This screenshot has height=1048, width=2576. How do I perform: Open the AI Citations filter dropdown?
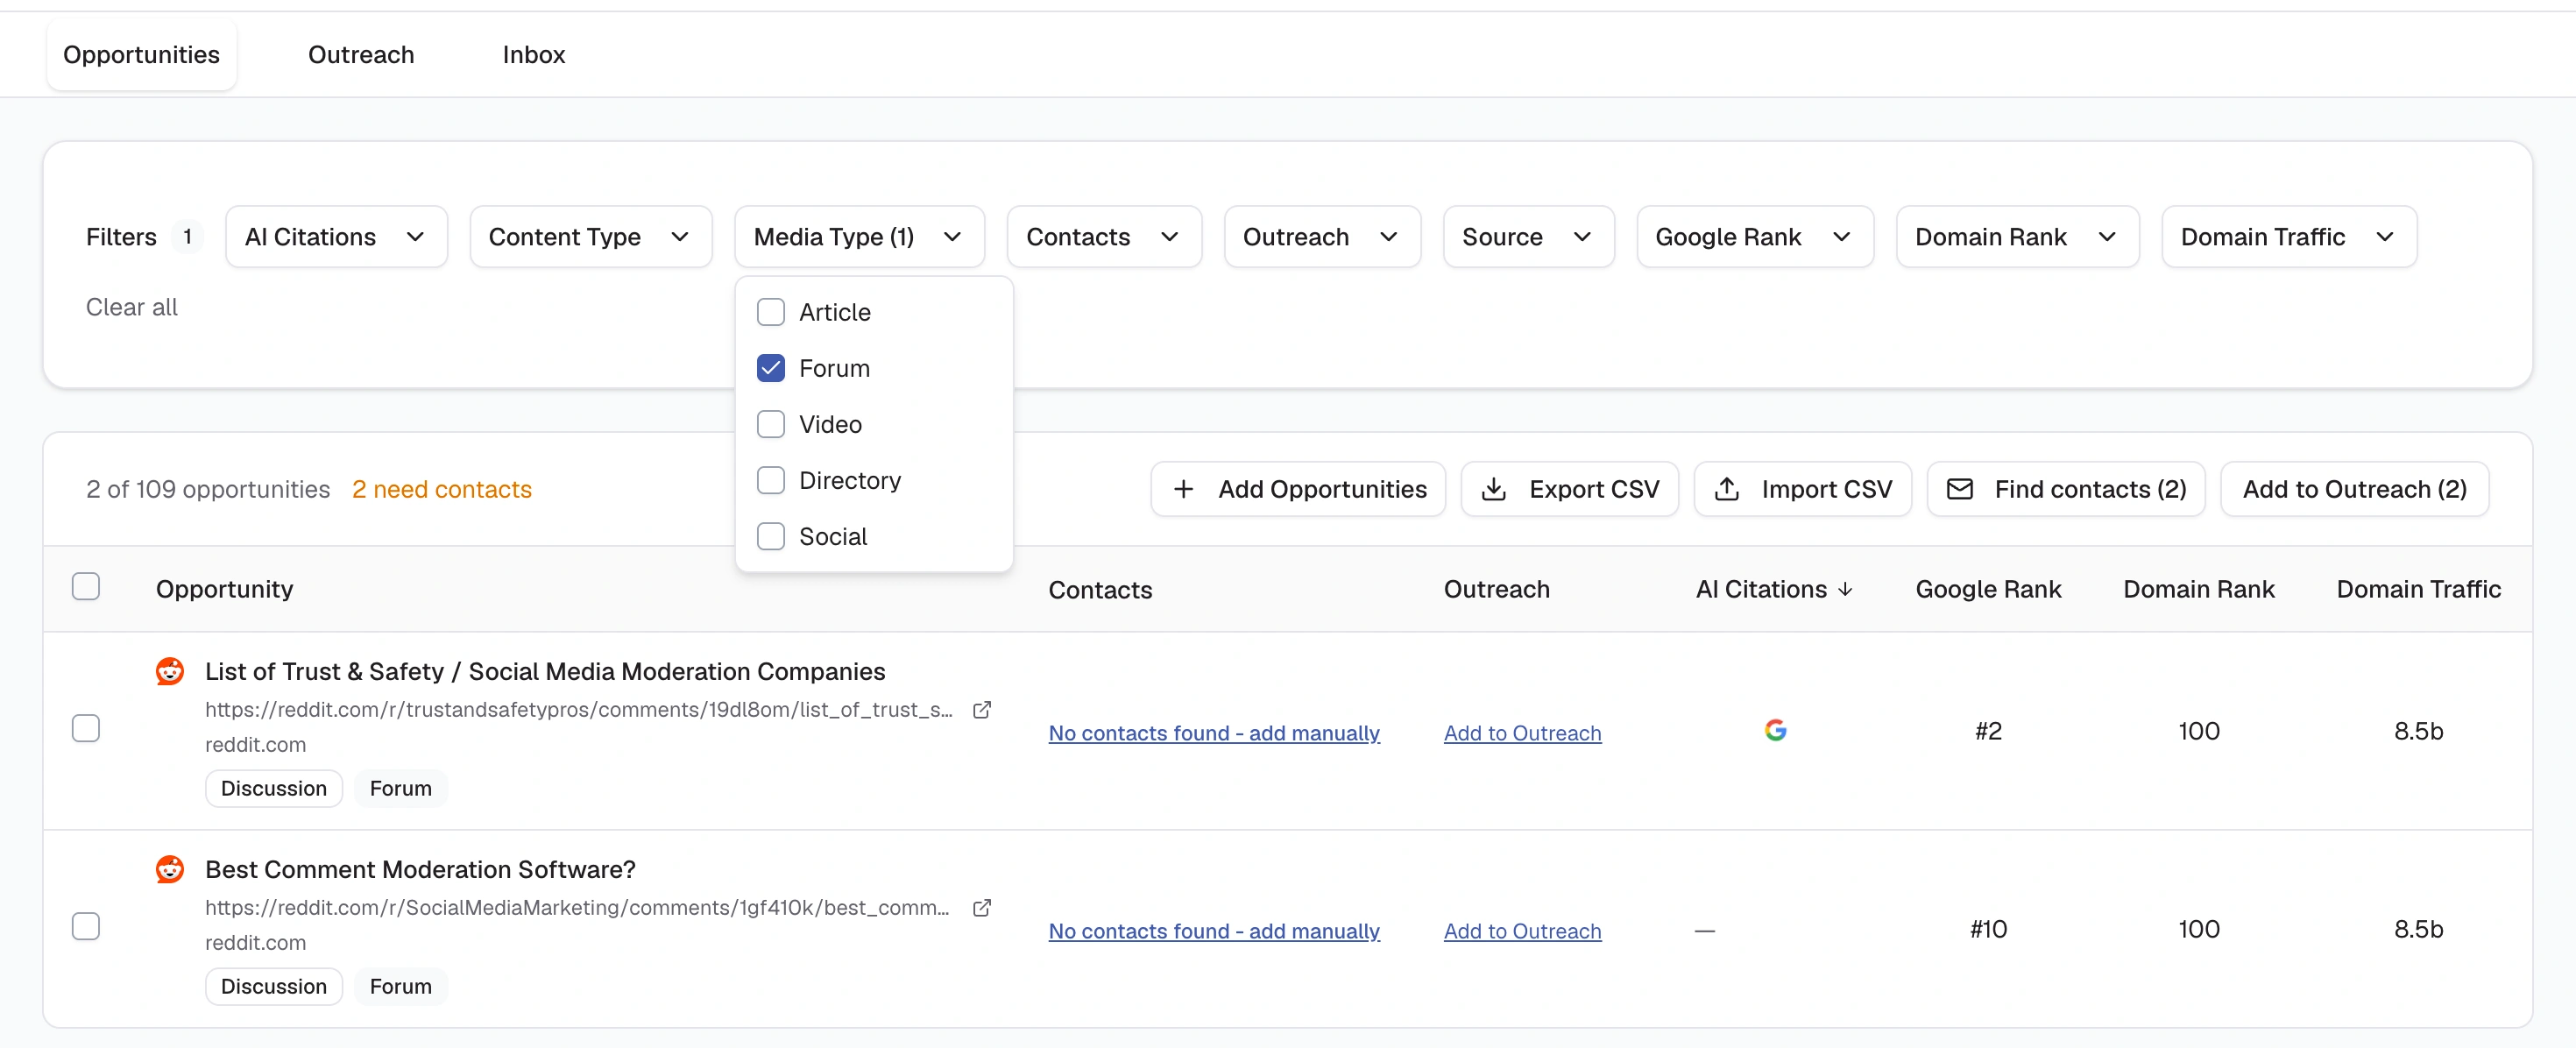336,237
